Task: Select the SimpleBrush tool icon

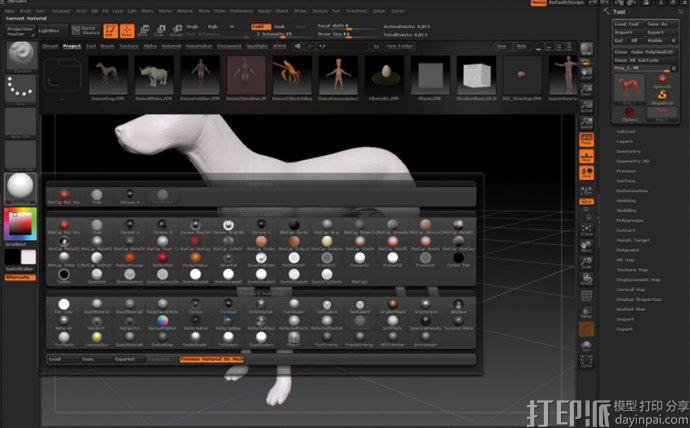Action: pyautogui.click(x=662, y=97)
